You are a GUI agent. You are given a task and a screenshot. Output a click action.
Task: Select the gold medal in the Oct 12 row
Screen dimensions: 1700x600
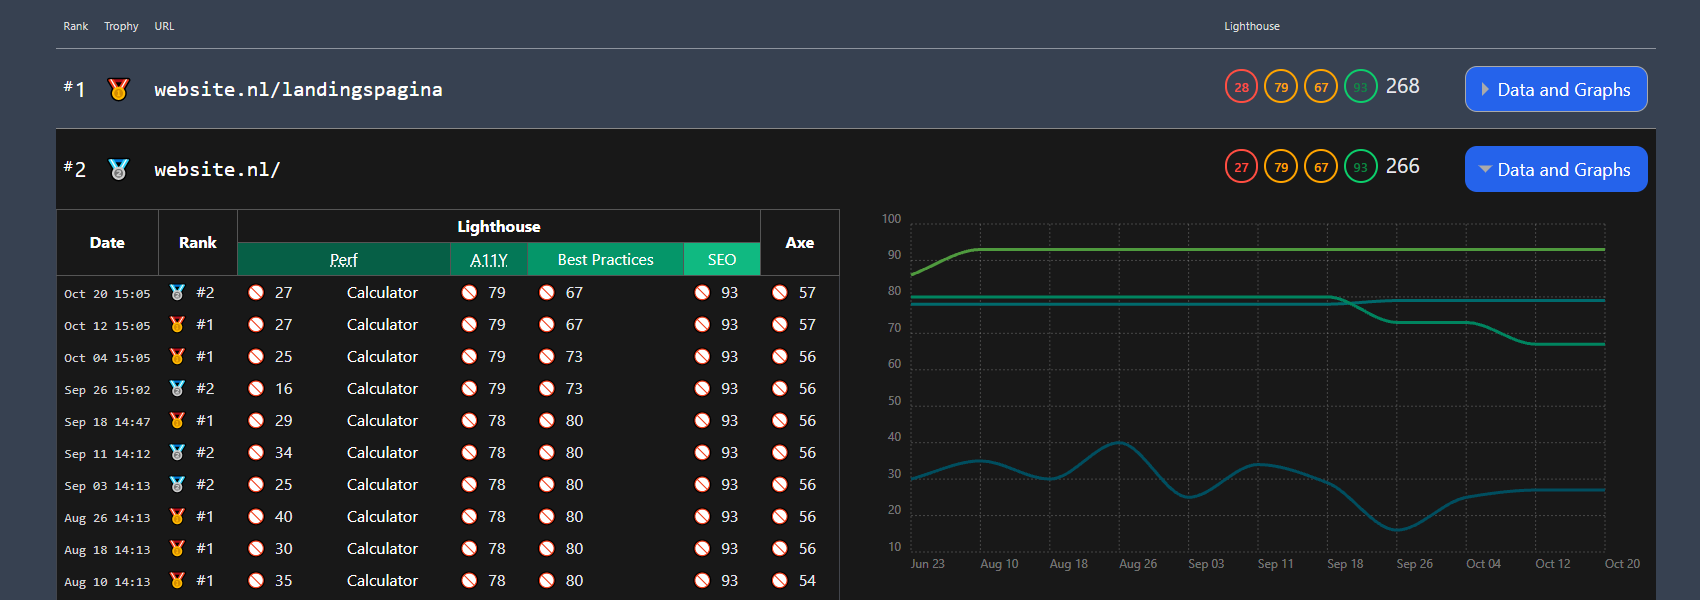point(177,324)
